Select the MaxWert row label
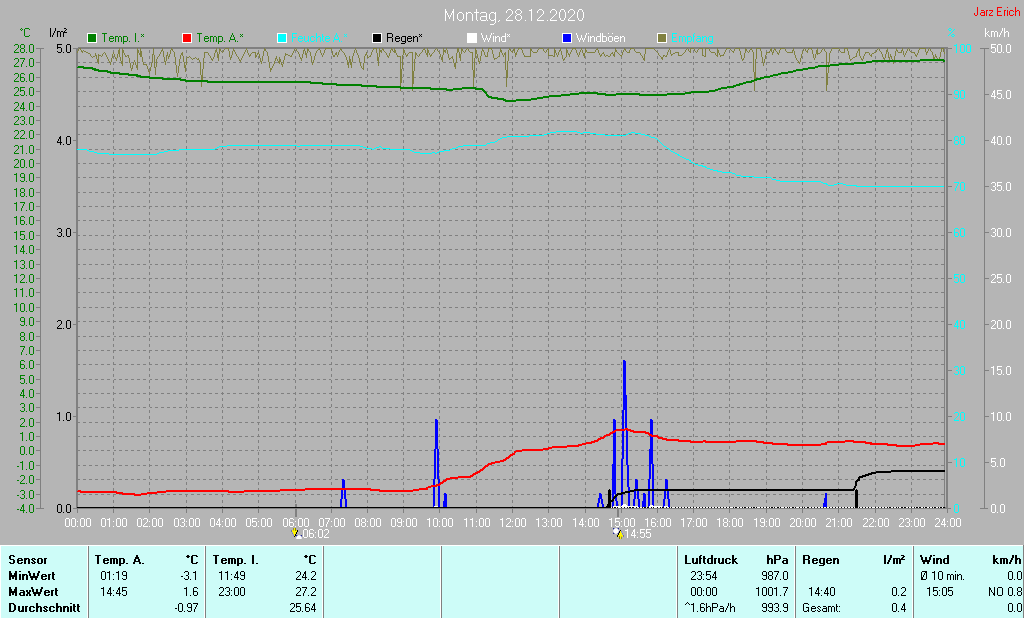 [x=32, y=592]
